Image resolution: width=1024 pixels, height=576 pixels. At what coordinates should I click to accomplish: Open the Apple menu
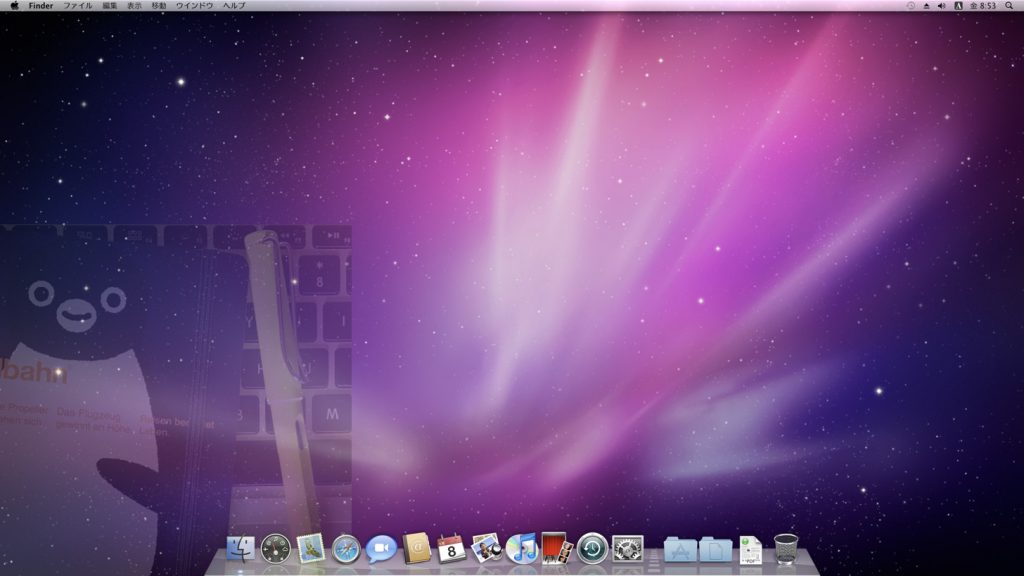coord(14,5)
